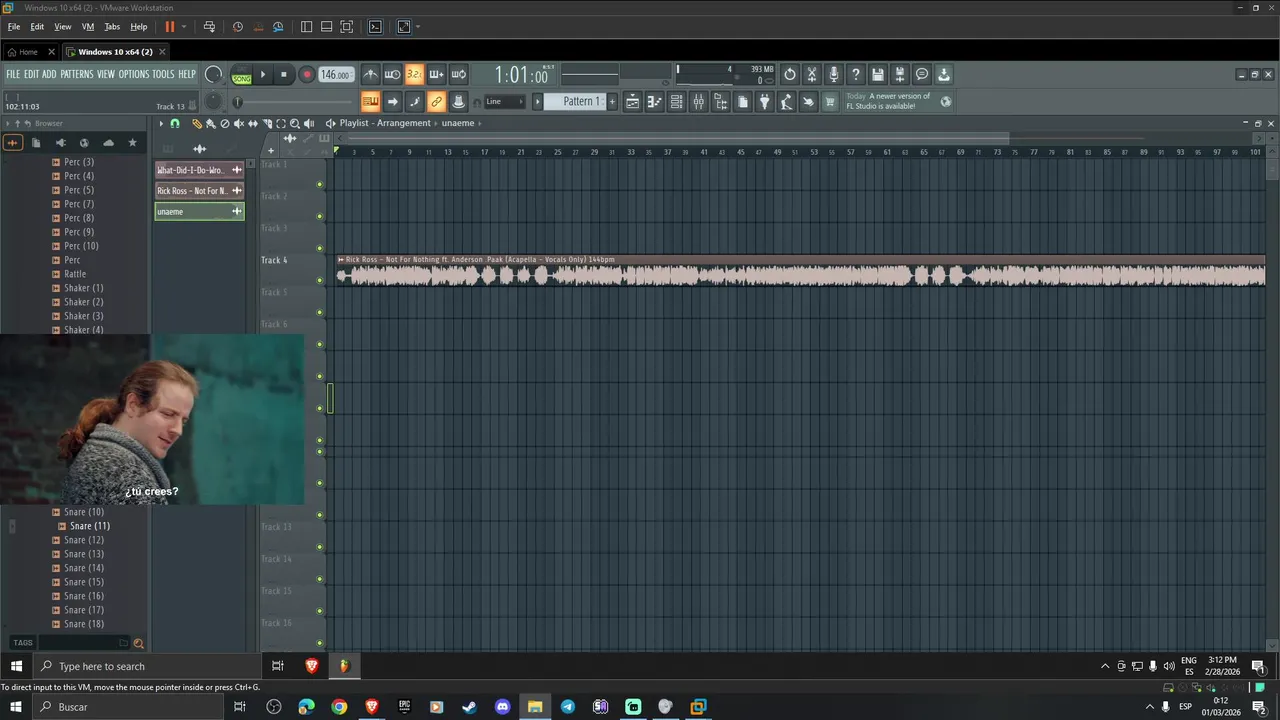Open the pattern menu arrow left of Pattern 1
This screenshot has height=720, width=1280.
pos(537,101)
